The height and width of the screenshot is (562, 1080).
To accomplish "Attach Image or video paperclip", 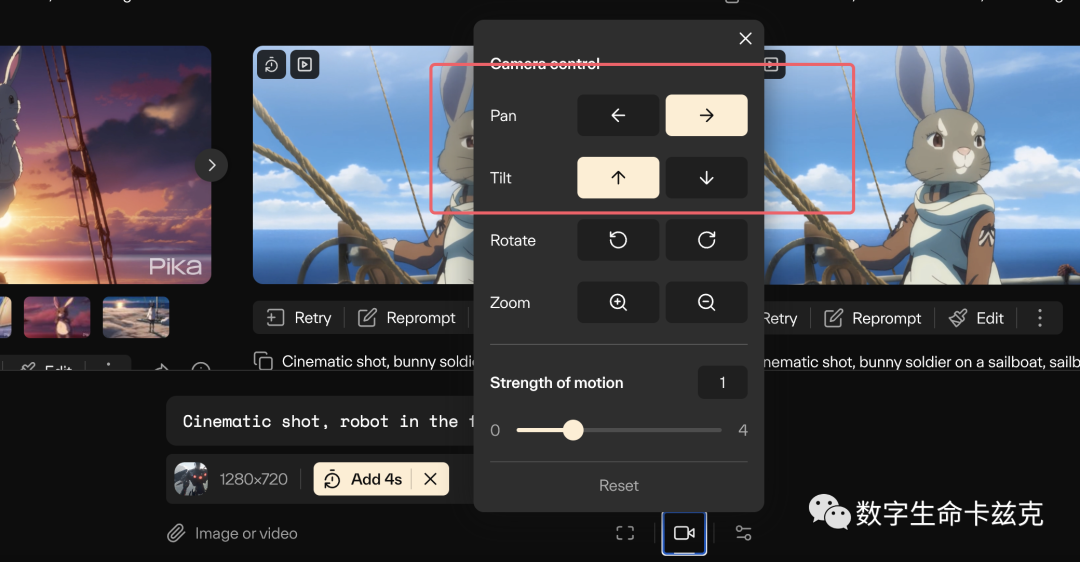I will pyautogui.click(x=176, y=533).
